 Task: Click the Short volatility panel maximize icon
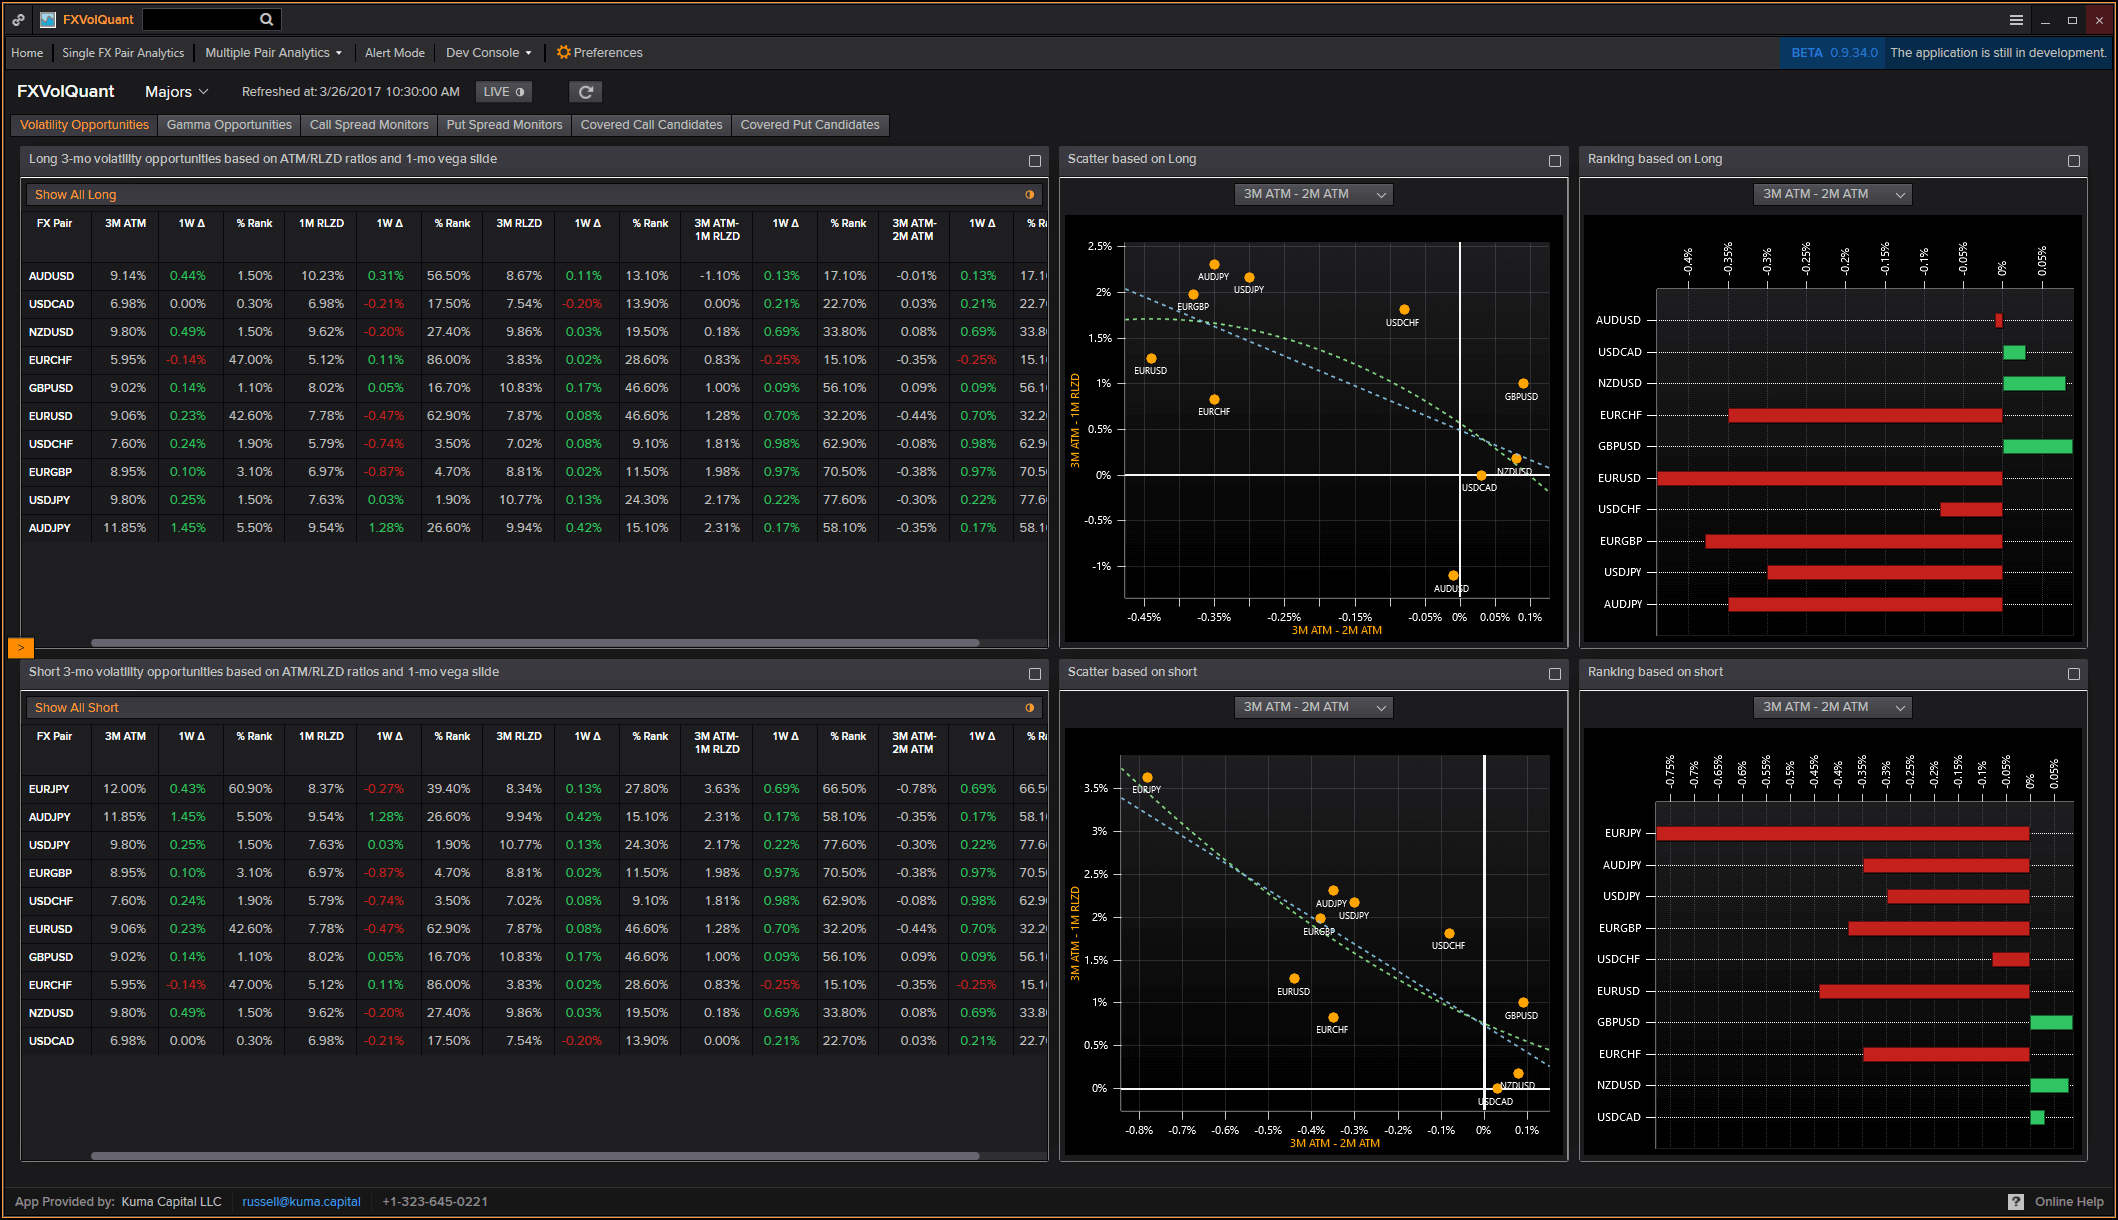pyautogui.click(x=1036, y=672)
